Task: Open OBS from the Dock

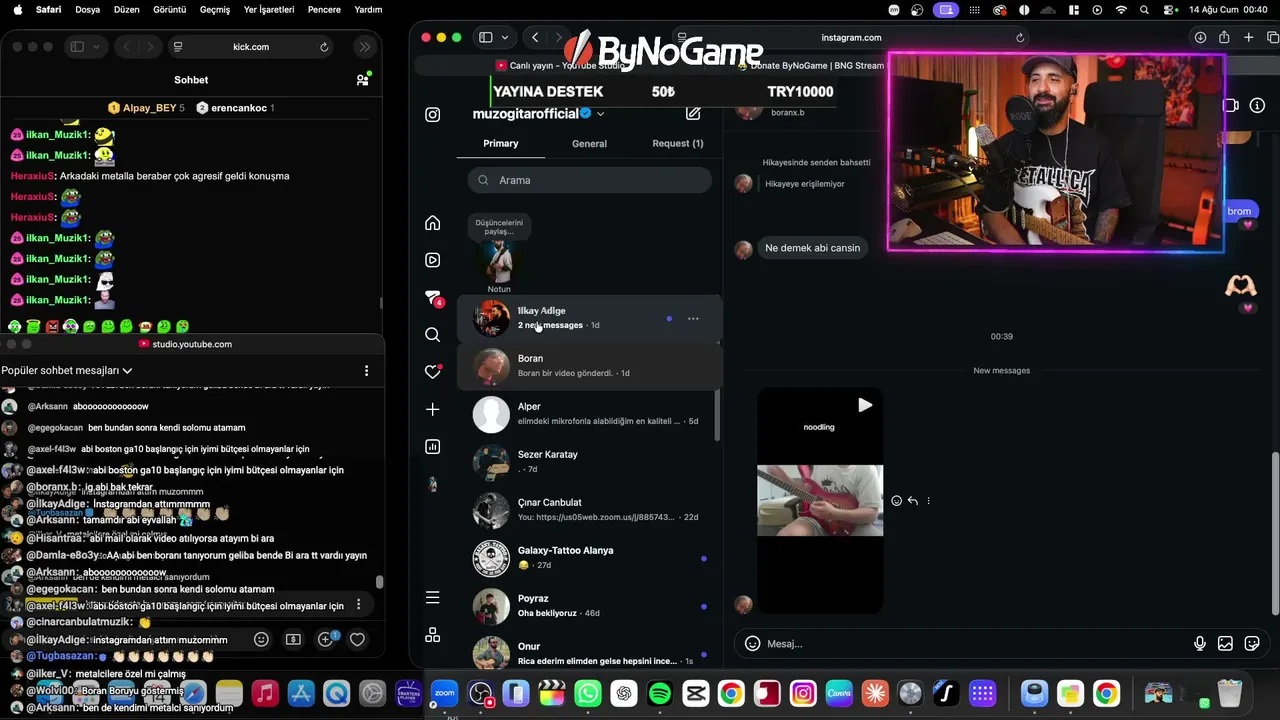Action: tap(481, 693)
